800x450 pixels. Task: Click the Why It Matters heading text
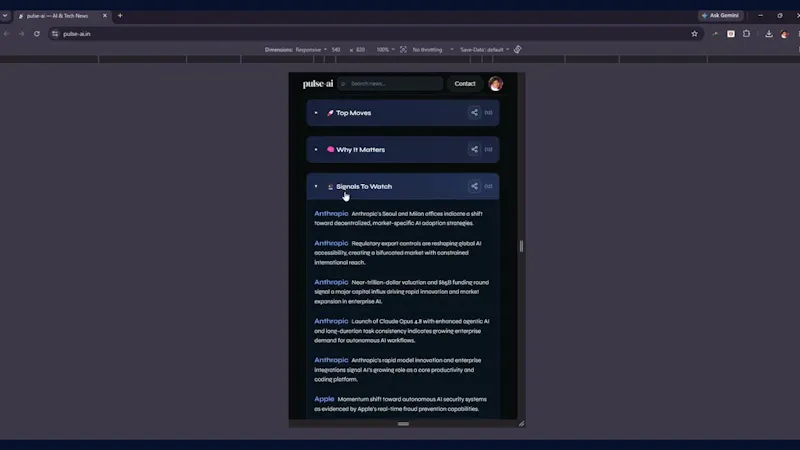[360, 149]
